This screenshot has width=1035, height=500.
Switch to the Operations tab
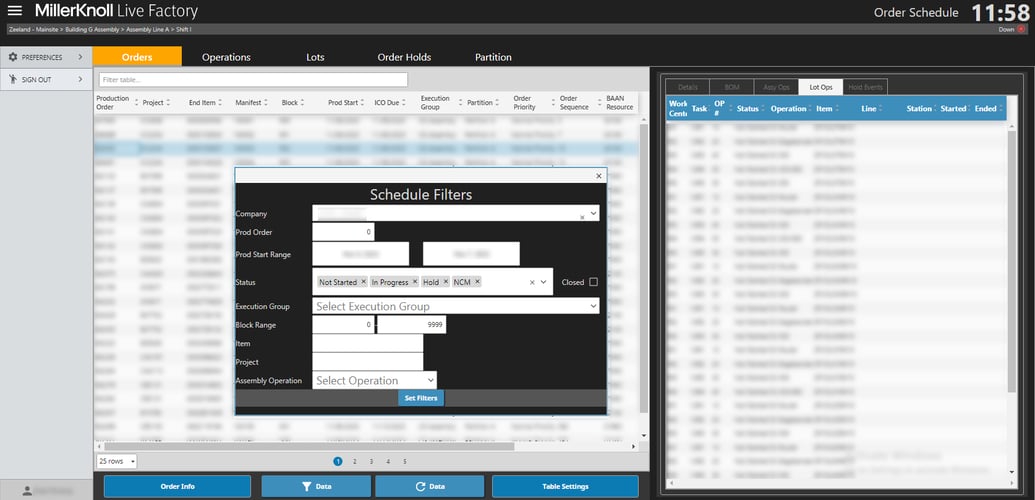(226, 57)
